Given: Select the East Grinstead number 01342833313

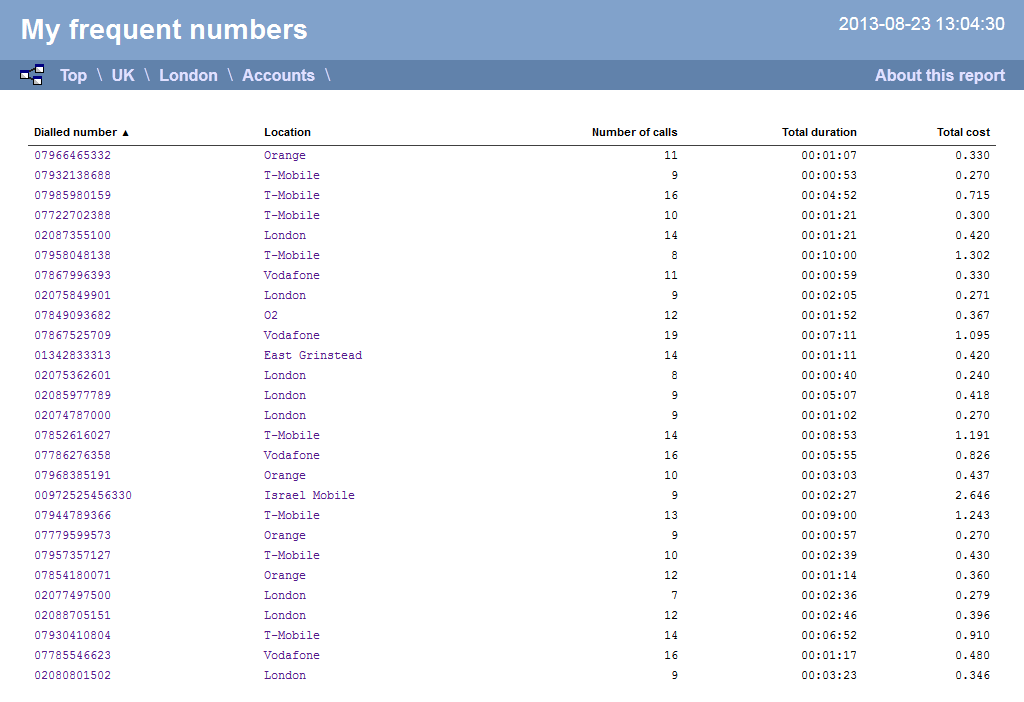Looking at the screenshot, I should click(72, 355).
